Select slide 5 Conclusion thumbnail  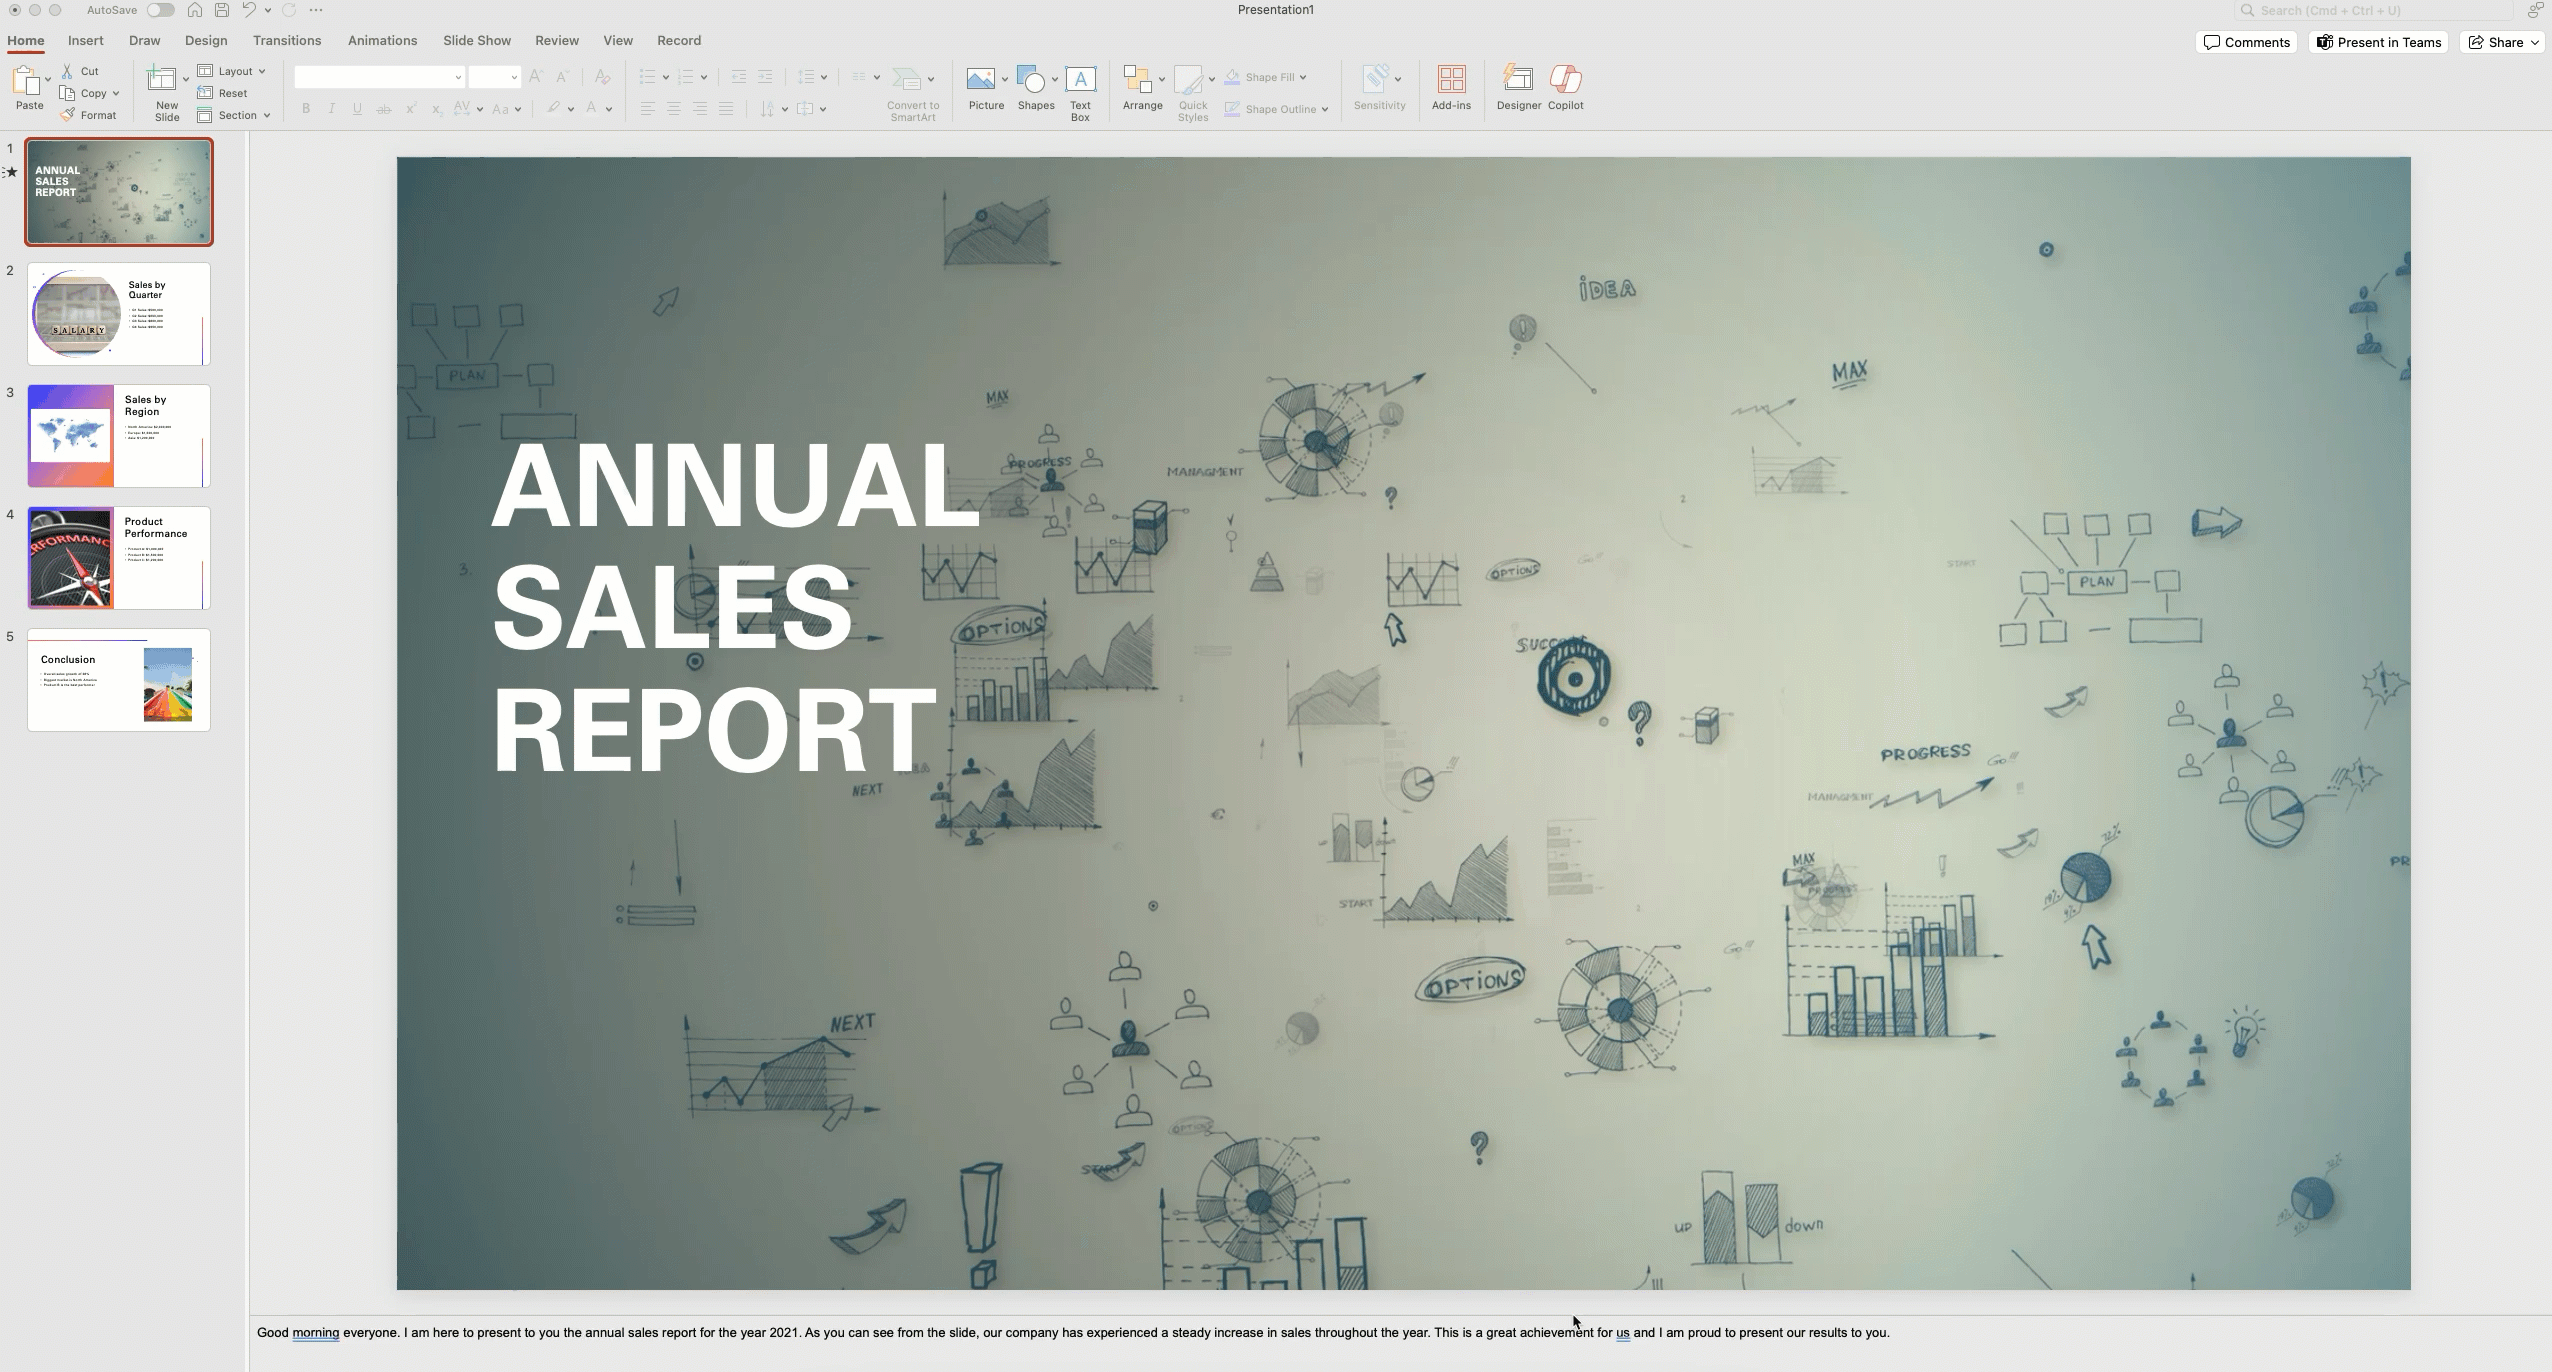119,680
